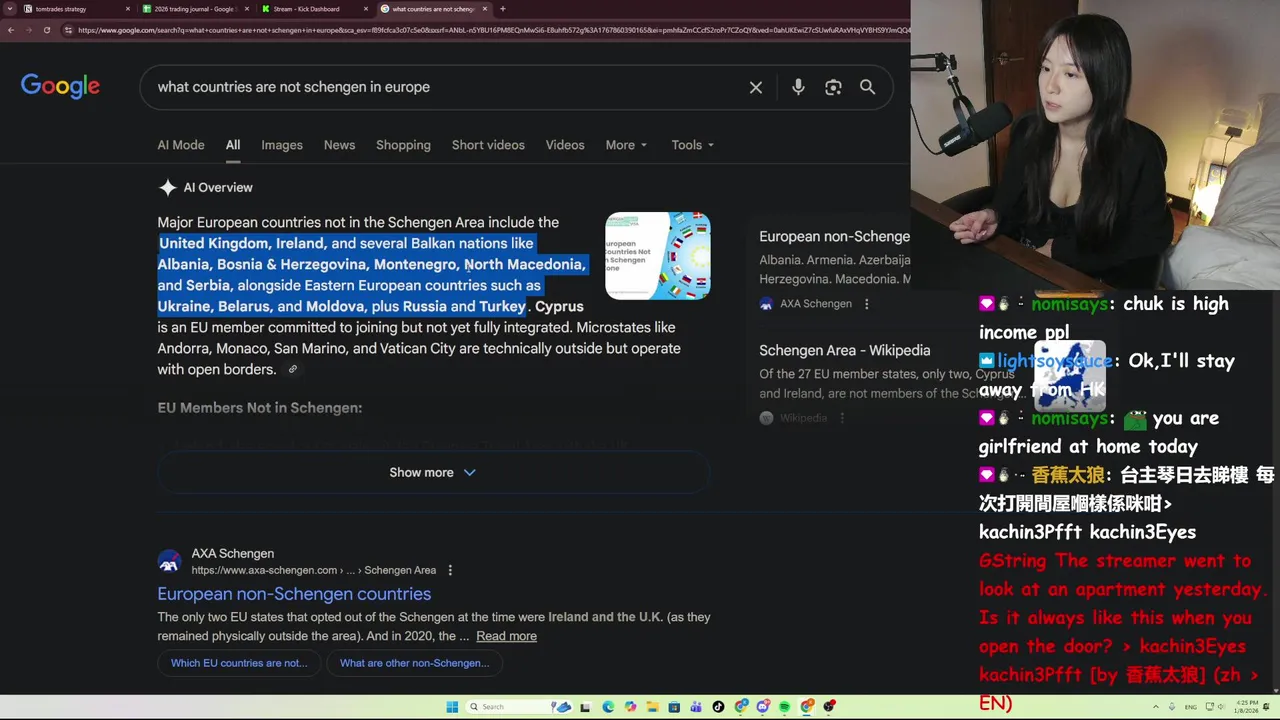Image resolution: width=1280 pixels, height=720 pixels.
Task: Open Microsoft Teams from taskbar
Action: point(696,707)
